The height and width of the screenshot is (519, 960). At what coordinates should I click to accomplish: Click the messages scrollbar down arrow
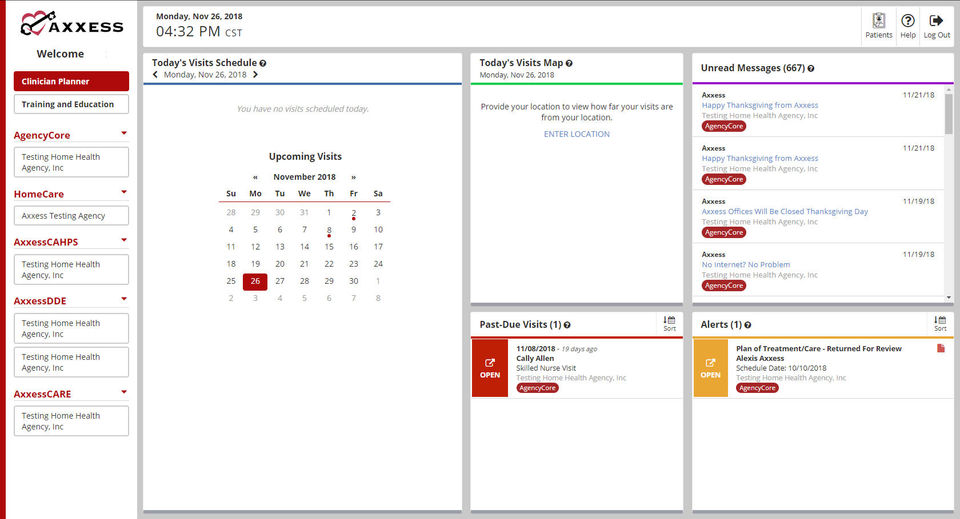coord(948,297)
